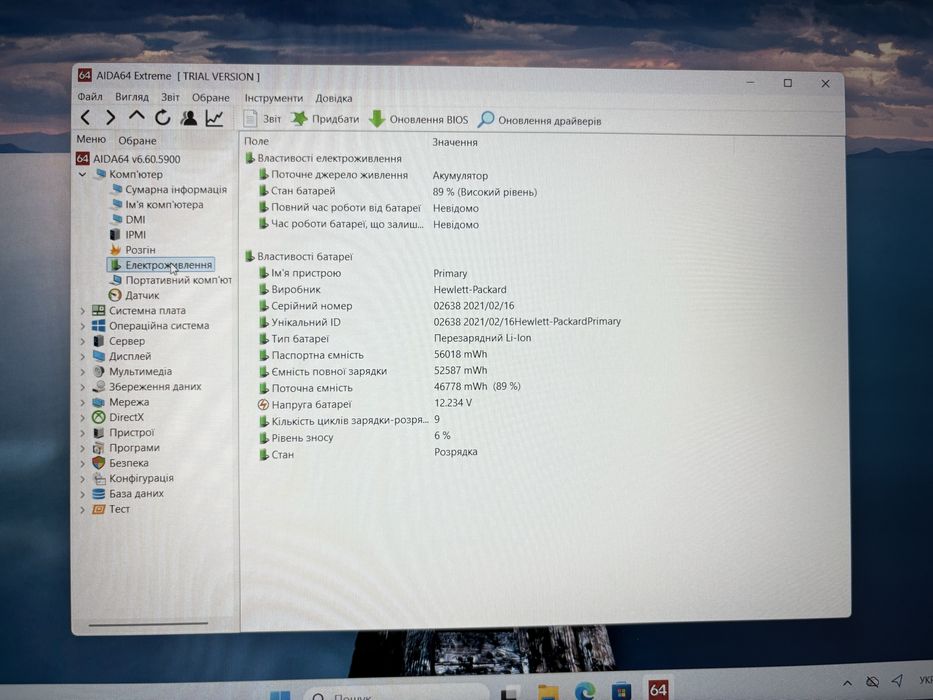
Task: Open the Вигляд menu
Action: pyautogui.click(x=132, y=97)
